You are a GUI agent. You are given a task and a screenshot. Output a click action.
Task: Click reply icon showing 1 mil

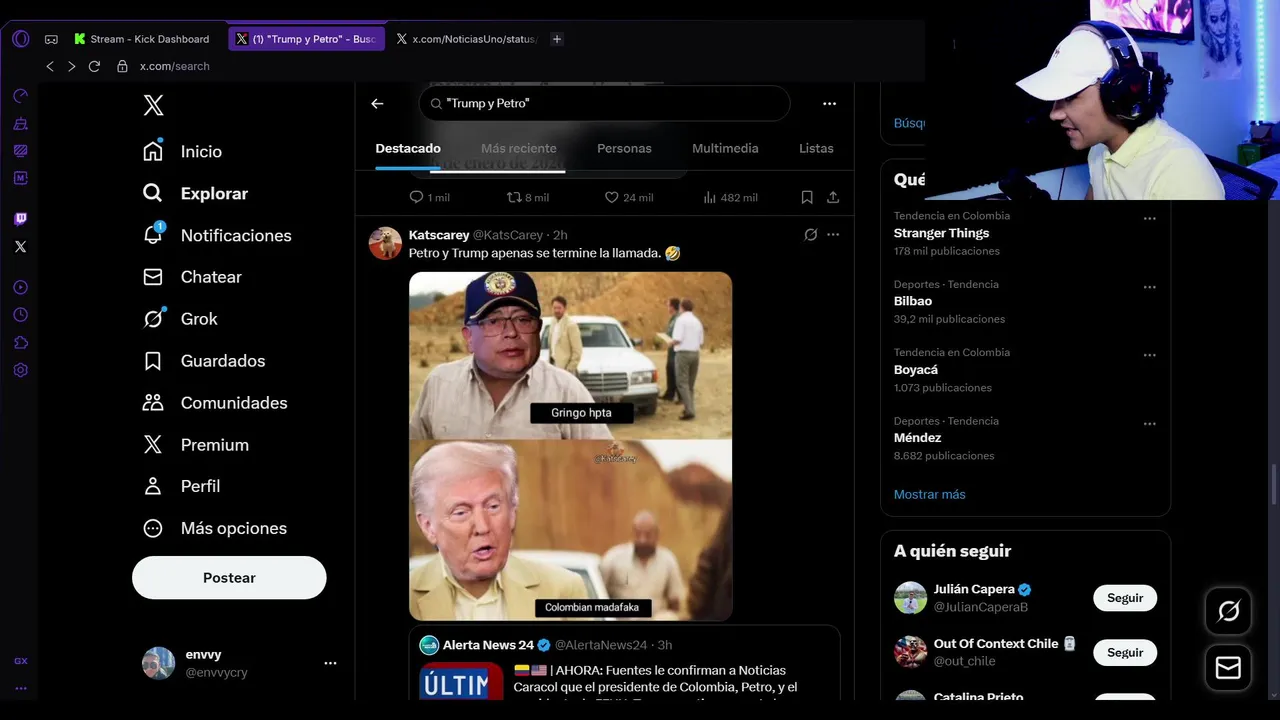click(x=430, y=197)
